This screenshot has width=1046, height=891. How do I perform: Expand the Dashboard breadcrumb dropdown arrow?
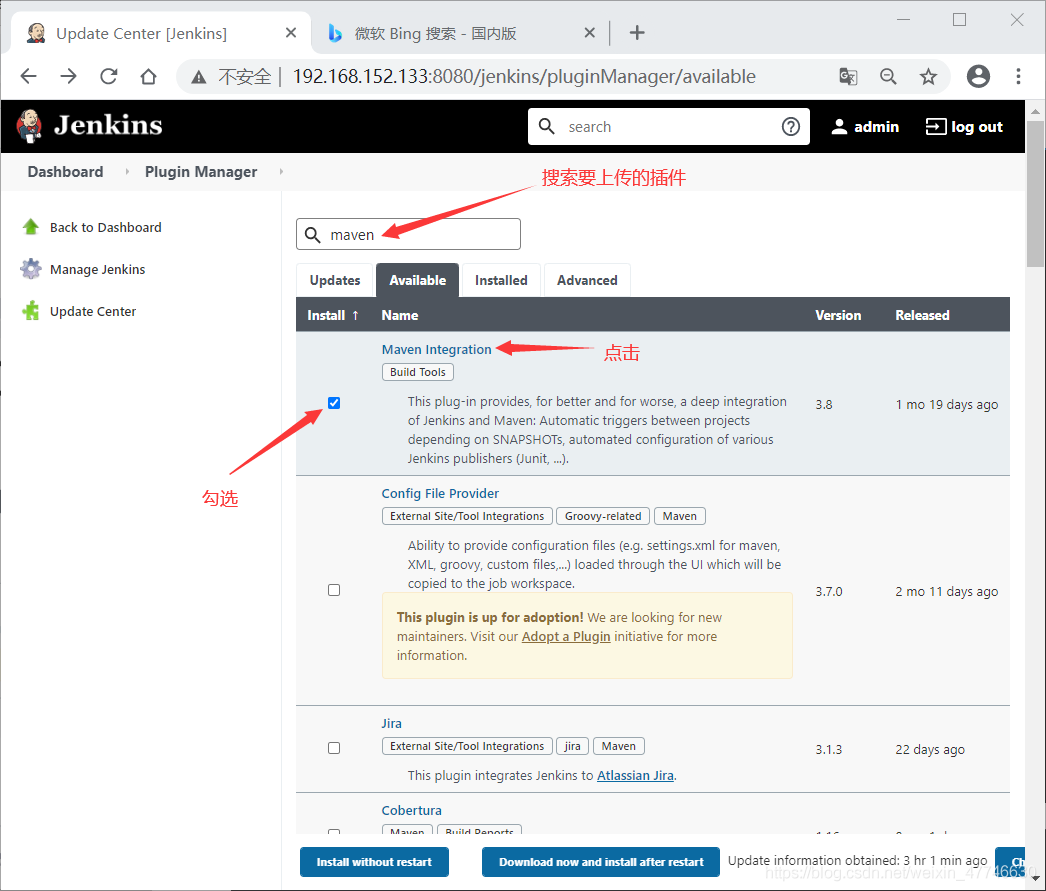pyautogui.click(x=127, y=171)
